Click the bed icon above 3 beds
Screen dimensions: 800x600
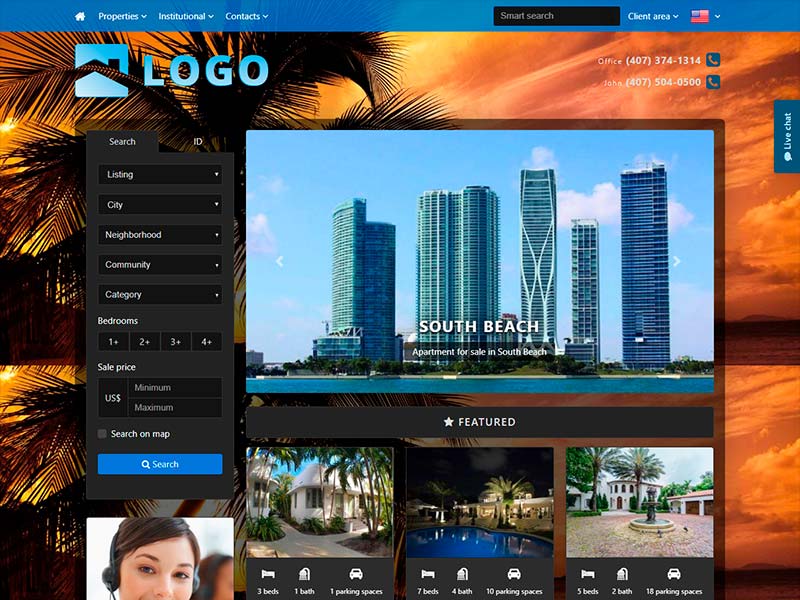(x=268, y=574)
